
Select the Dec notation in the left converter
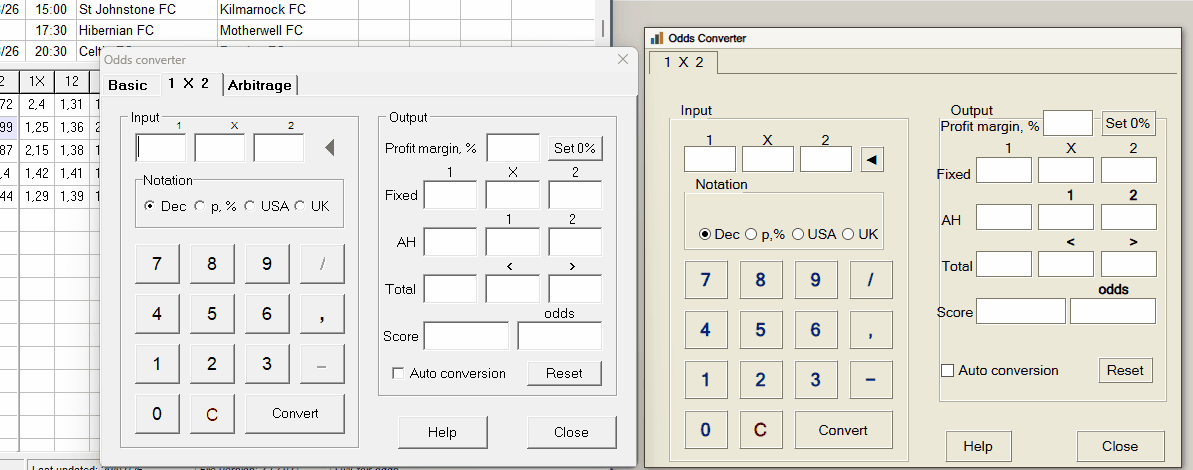click(x=165, y=206)
